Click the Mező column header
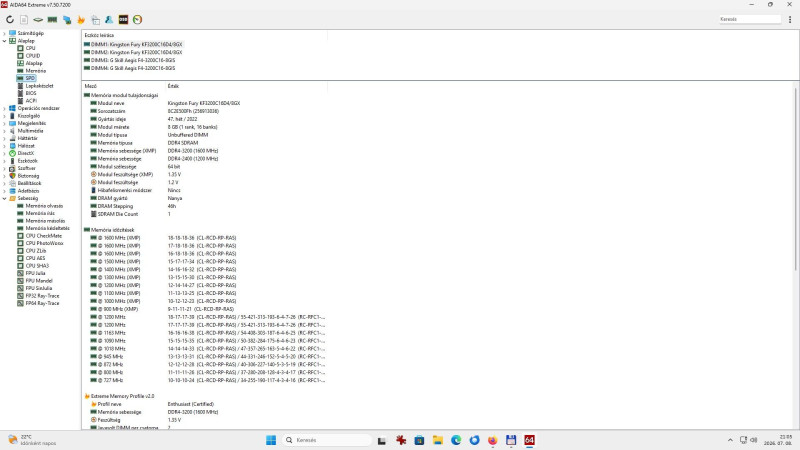Image resolution: width=800 pixels, height=450 pixels. (x=124, y=86)
